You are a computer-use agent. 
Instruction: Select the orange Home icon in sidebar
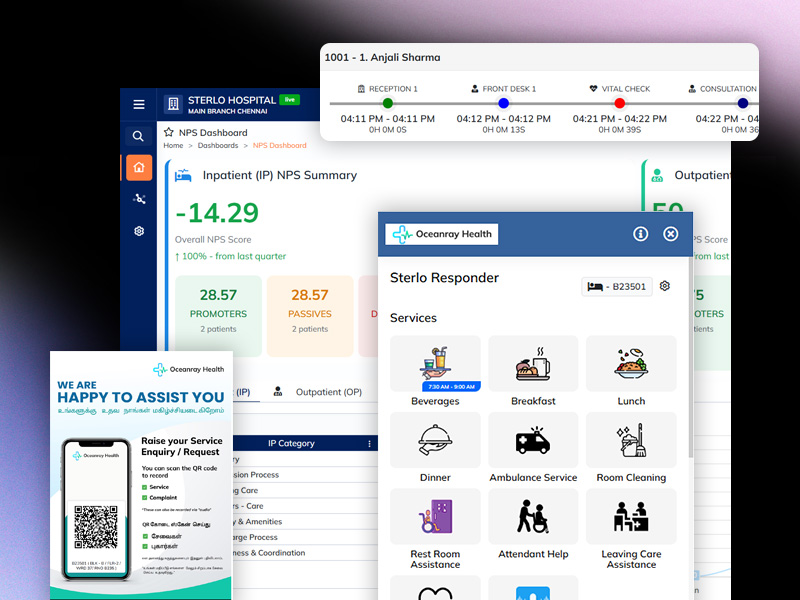(x=138, y=167)
